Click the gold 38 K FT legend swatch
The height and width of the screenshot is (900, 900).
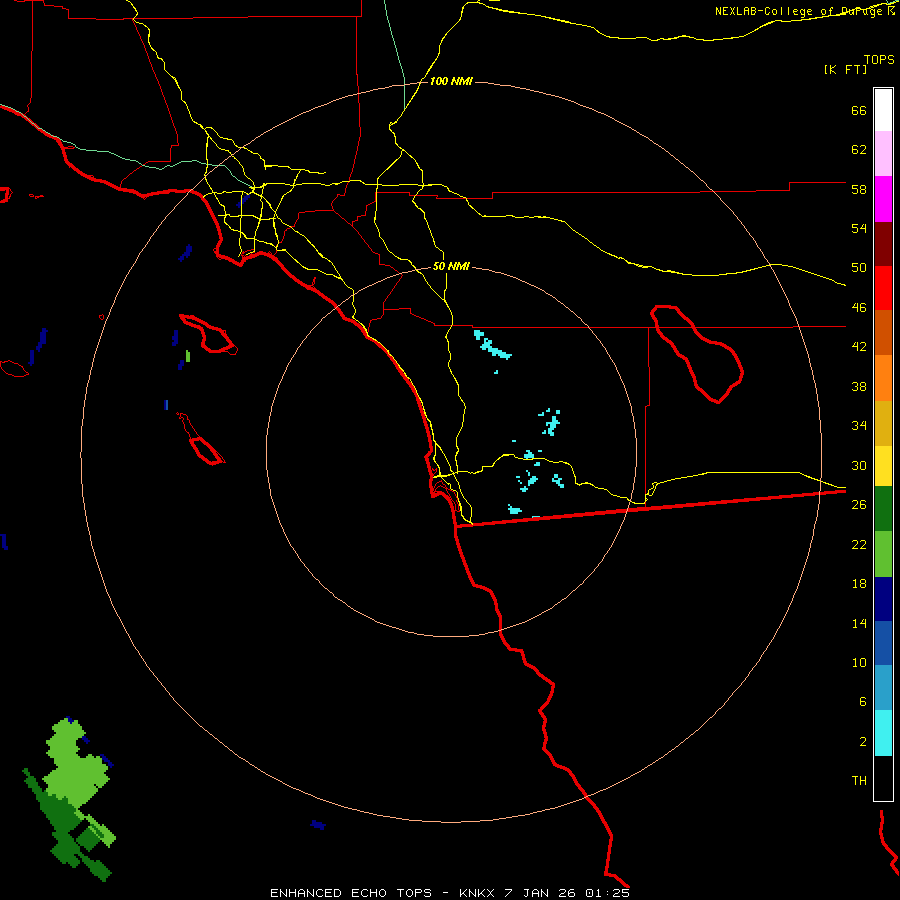883,423
